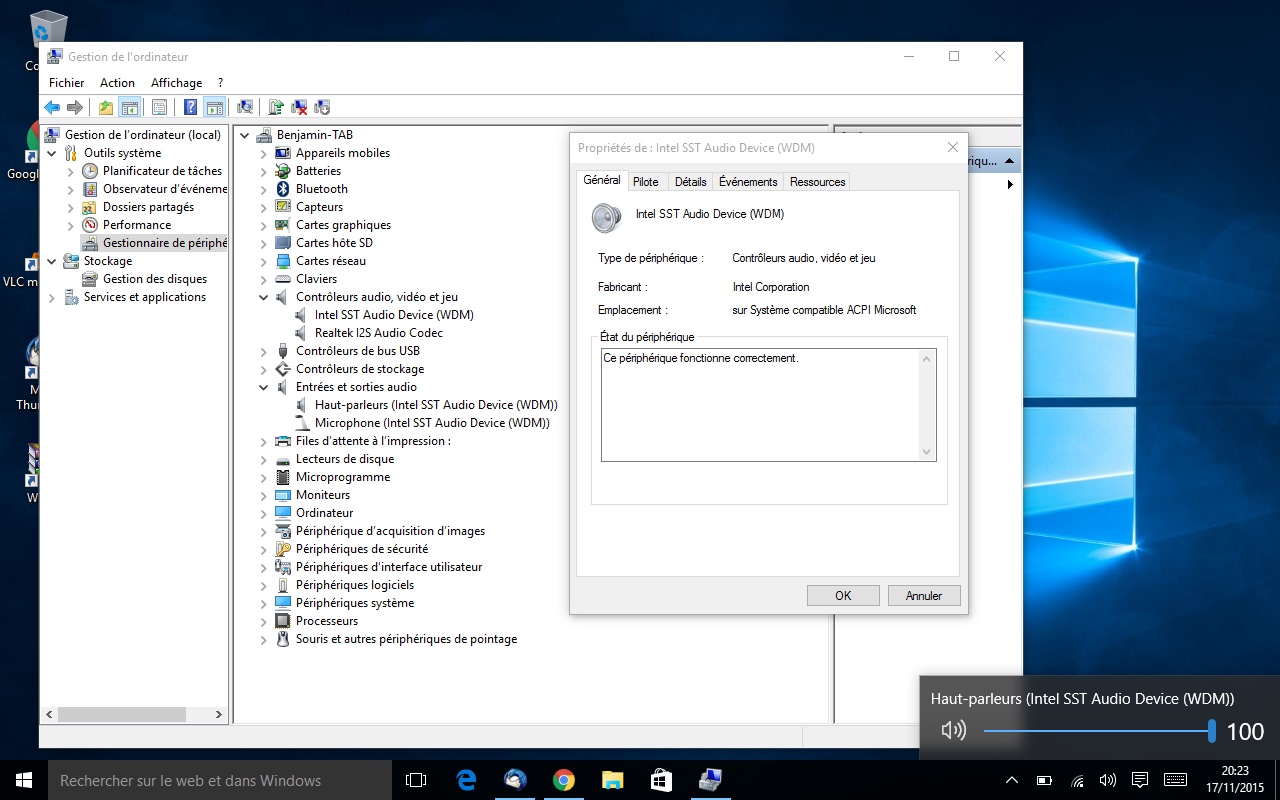This screenshot has height=800, width=1280.
Task: Open the Windows Store taskbar icon
Action: [662, 780]
